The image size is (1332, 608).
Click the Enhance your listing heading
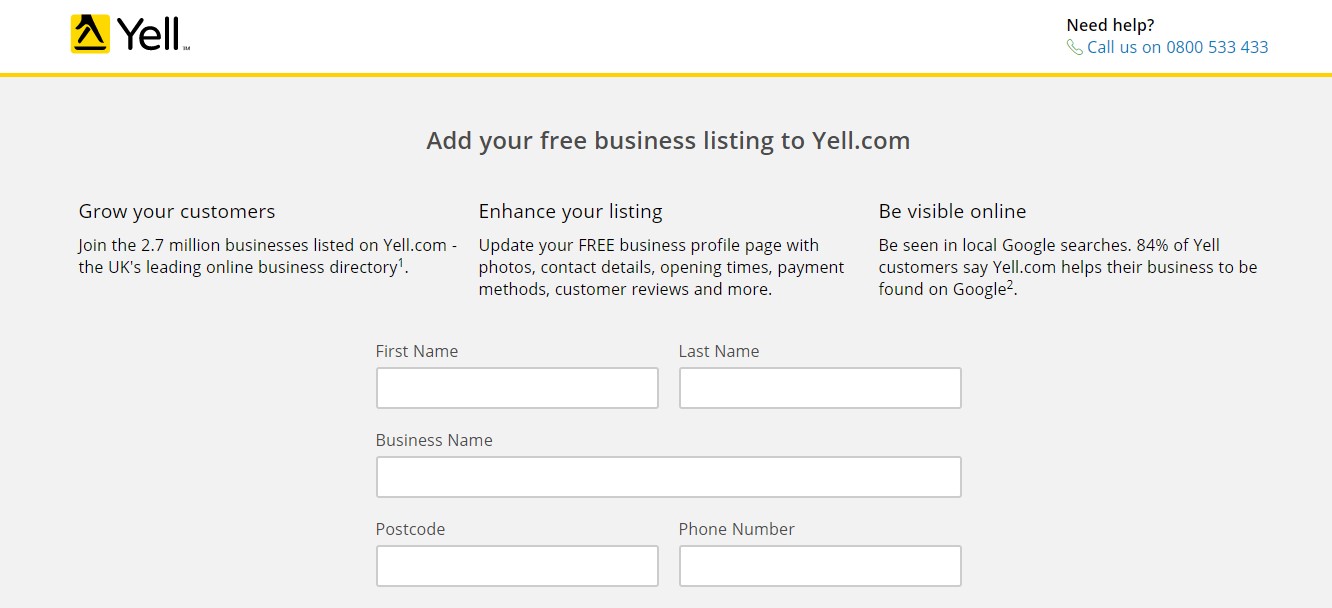click(x=570, y=211)
